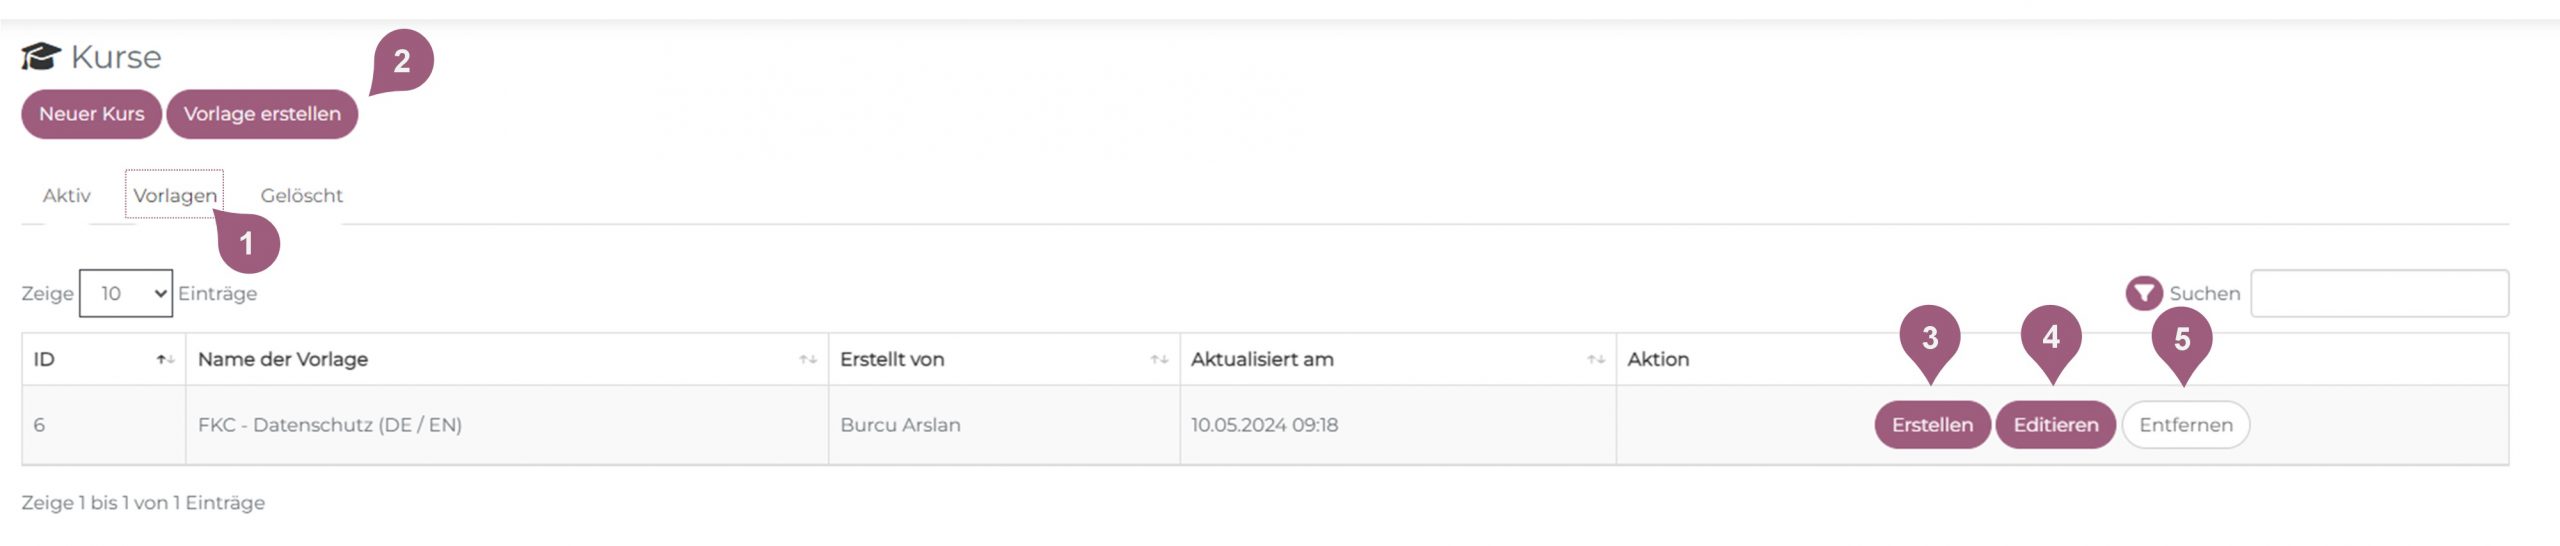Screen dimensions: 2560x546
Task: Select the Vorlagen tab
Action: tap(175, 196)
